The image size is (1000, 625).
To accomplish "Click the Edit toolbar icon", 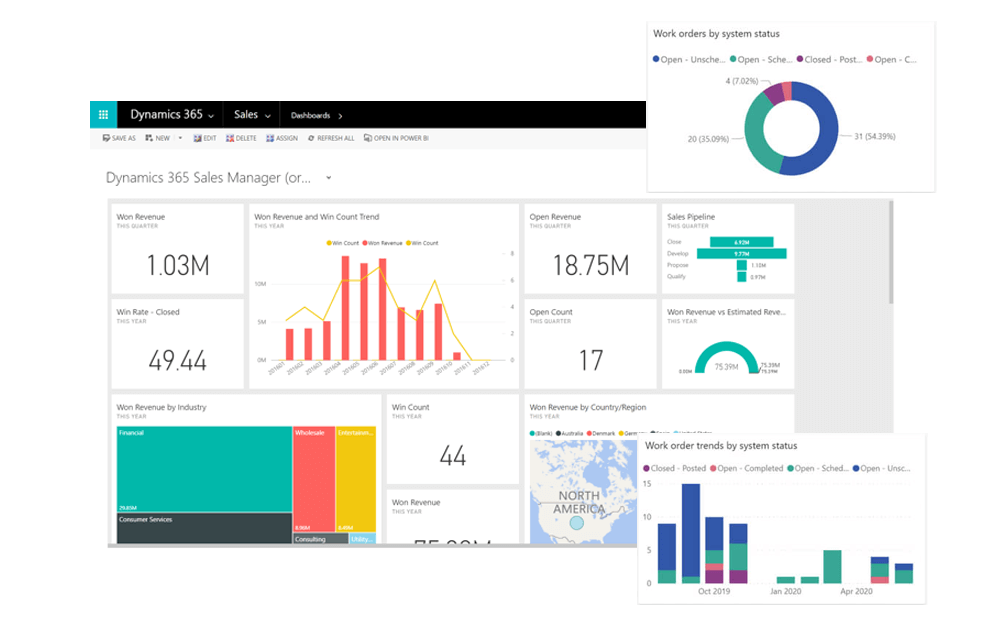I will coord(198,138).
